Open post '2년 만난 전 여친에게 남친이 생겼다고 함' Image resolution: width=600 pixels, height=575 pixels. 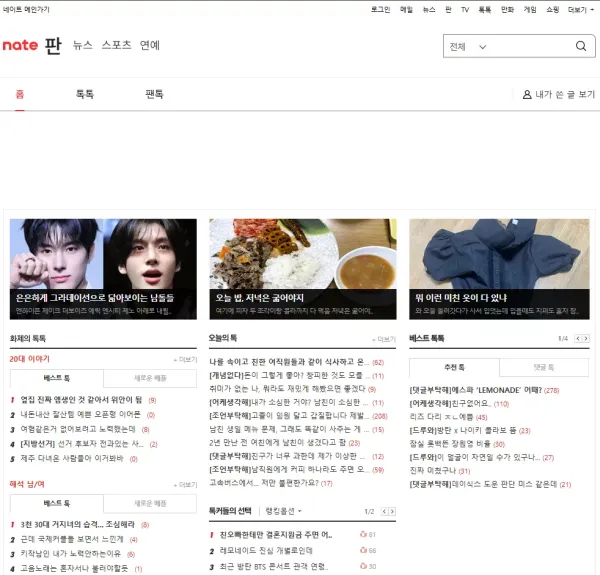click(277, 443)
